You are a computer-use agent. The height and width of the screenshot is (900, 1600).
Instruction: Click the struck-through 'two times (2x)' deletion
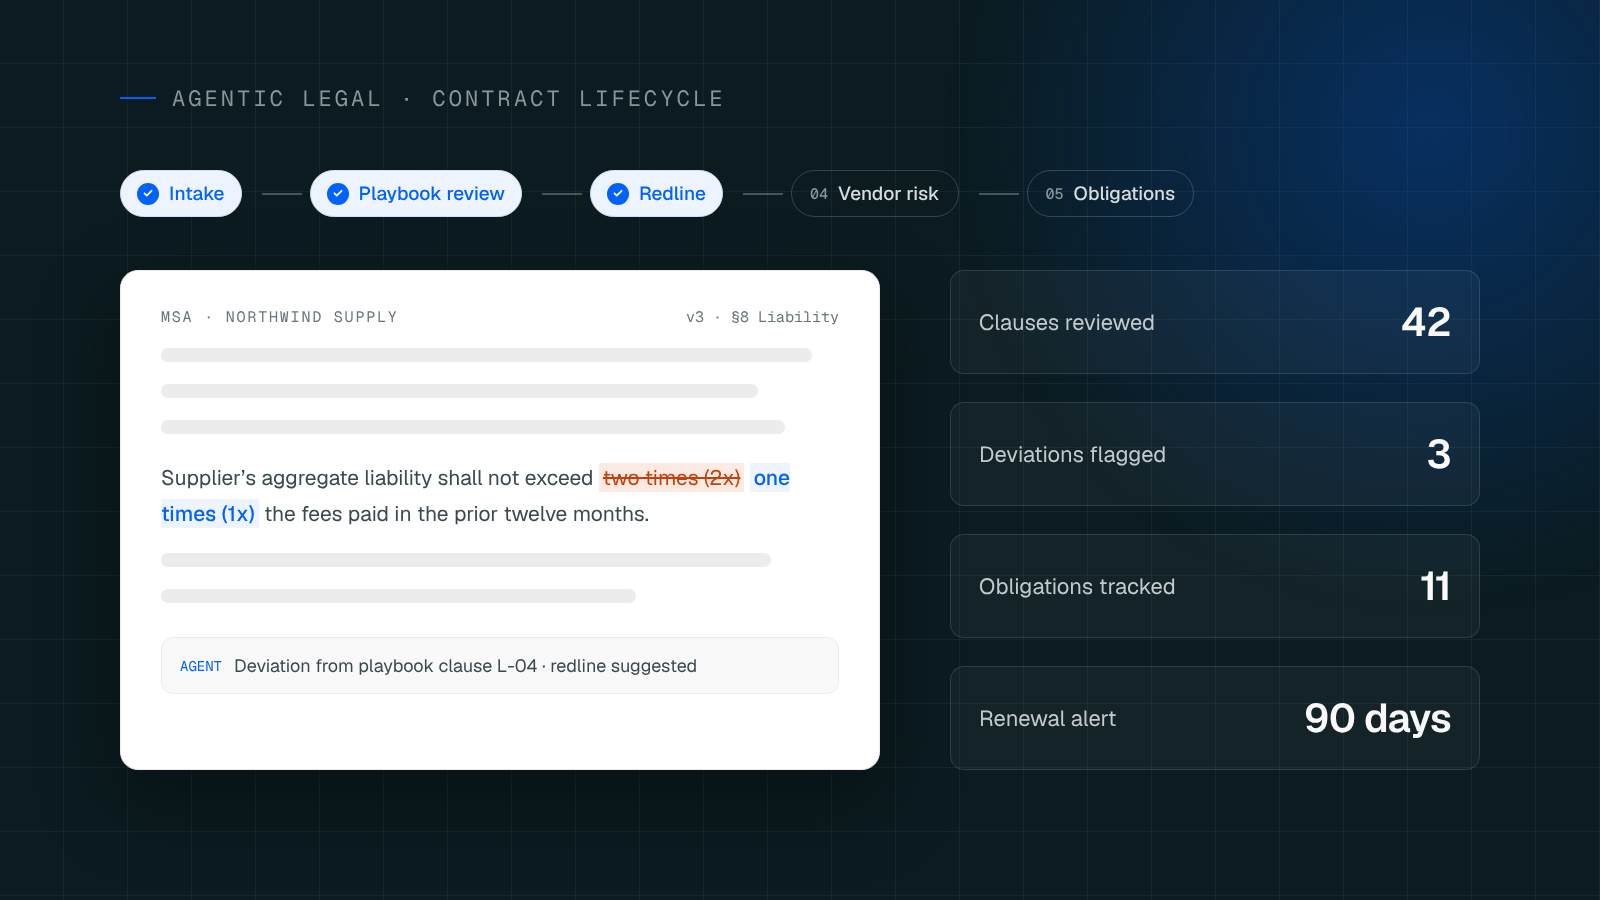pyautogui.click(x=672, y=478)
